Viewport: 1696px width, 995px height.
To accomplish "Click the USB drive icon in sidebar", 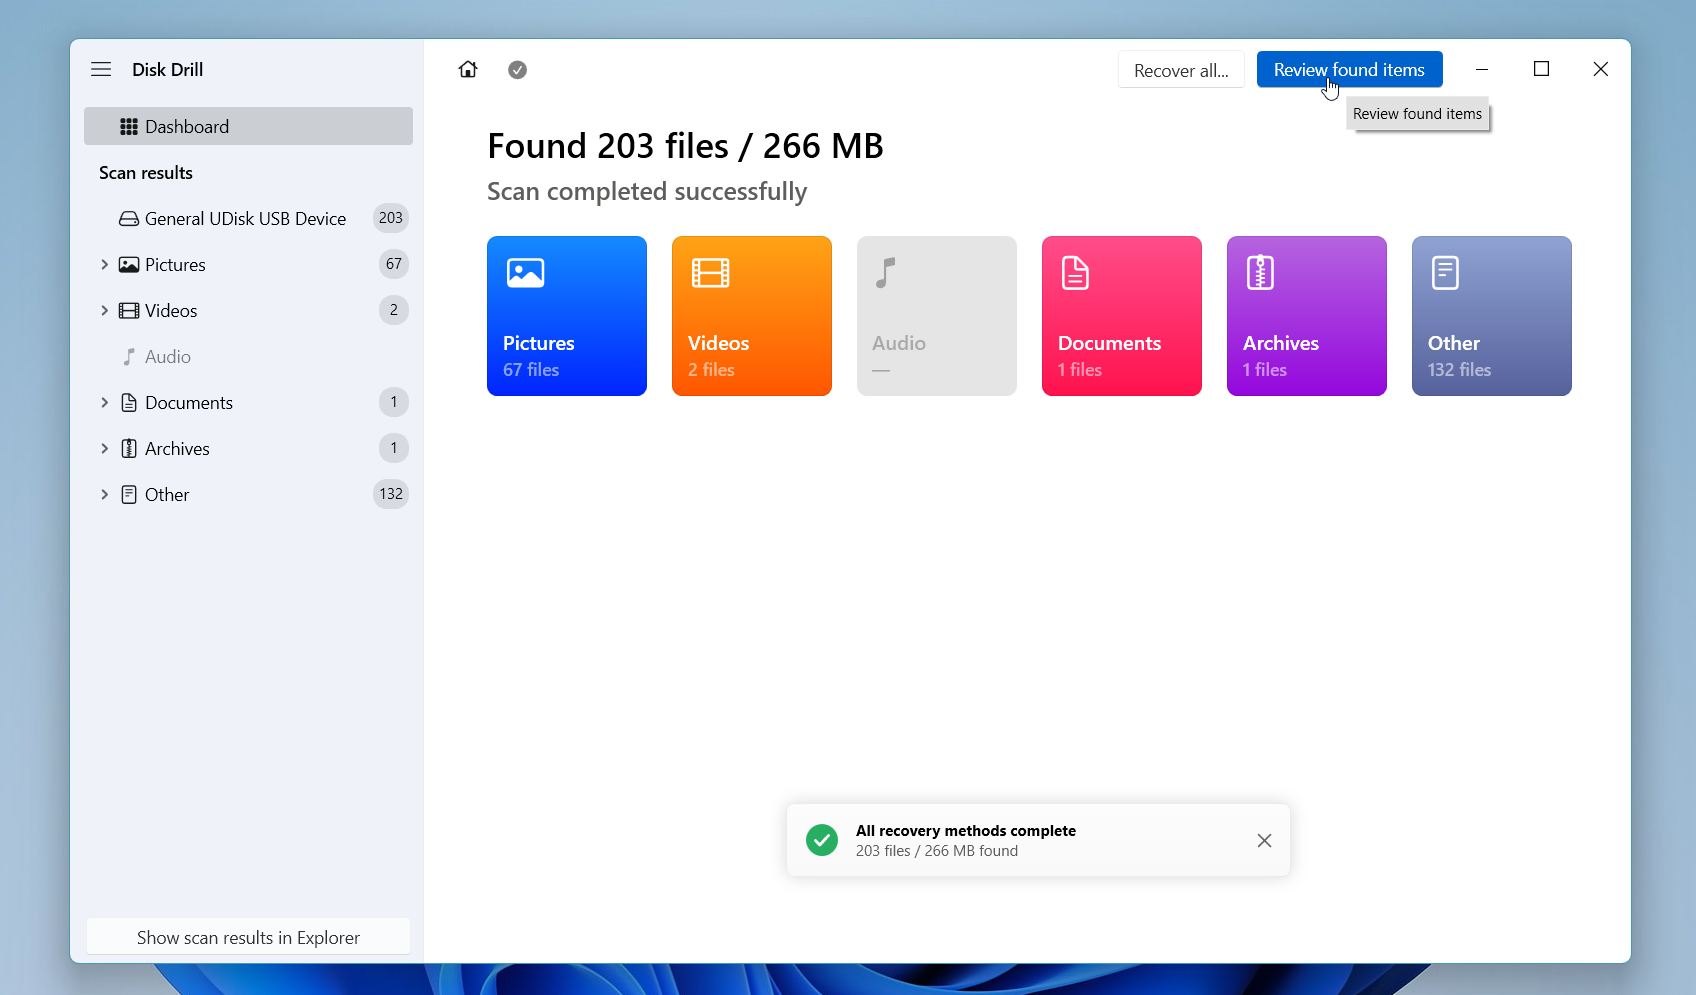I will [129, 218].
